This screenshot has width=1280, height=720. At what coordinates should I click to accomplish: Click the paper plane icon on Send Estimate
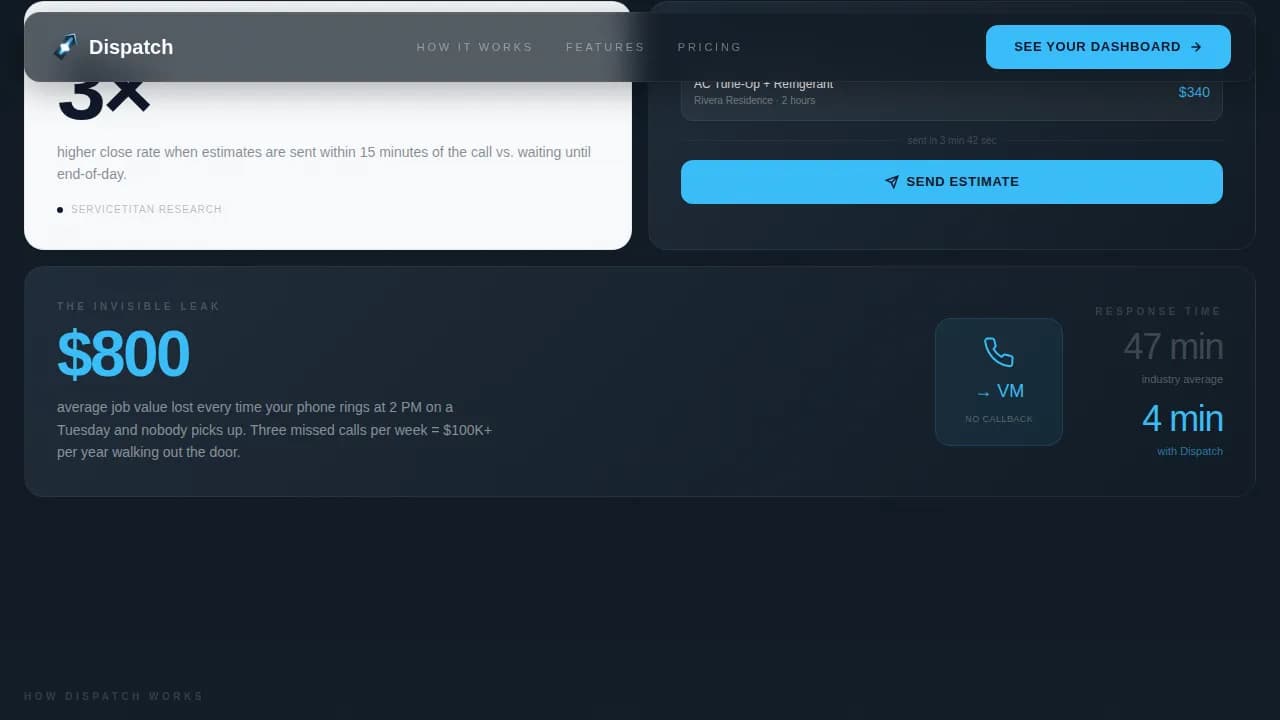click(x=892, y=182)
